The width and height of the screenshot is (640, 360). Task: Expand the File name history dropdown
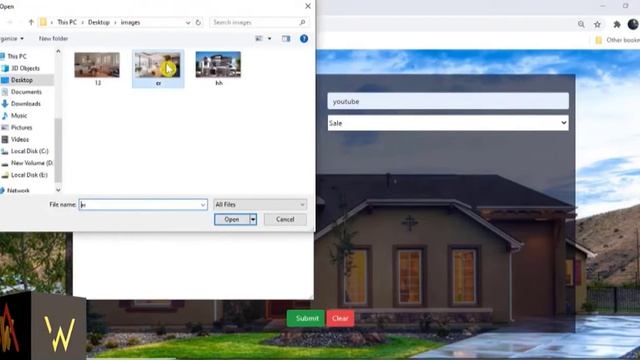[203, 204]
